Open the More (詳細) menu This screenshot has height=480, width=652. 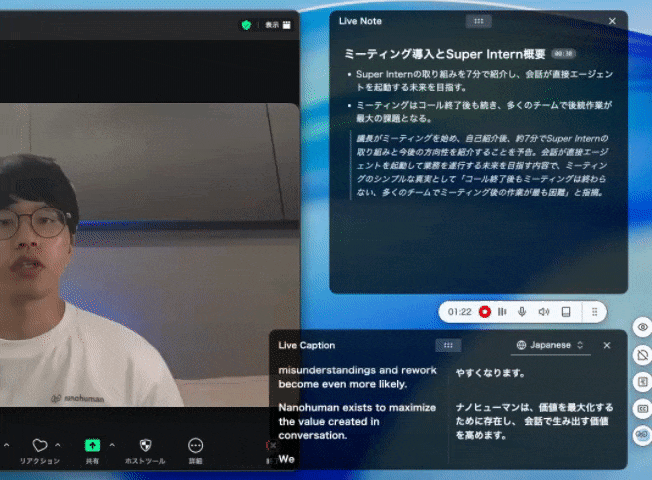[x=195, y=446]
